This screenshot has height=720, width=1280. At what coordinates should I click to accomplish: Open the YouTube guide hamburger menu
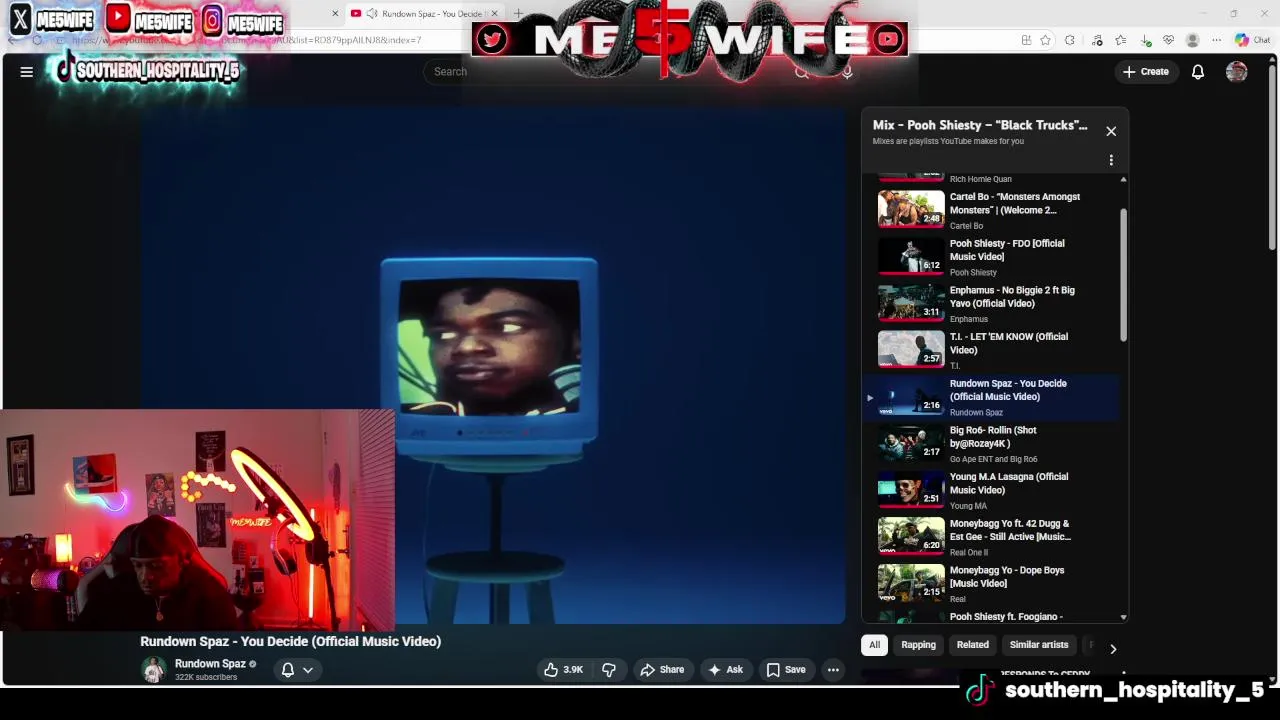27,72
